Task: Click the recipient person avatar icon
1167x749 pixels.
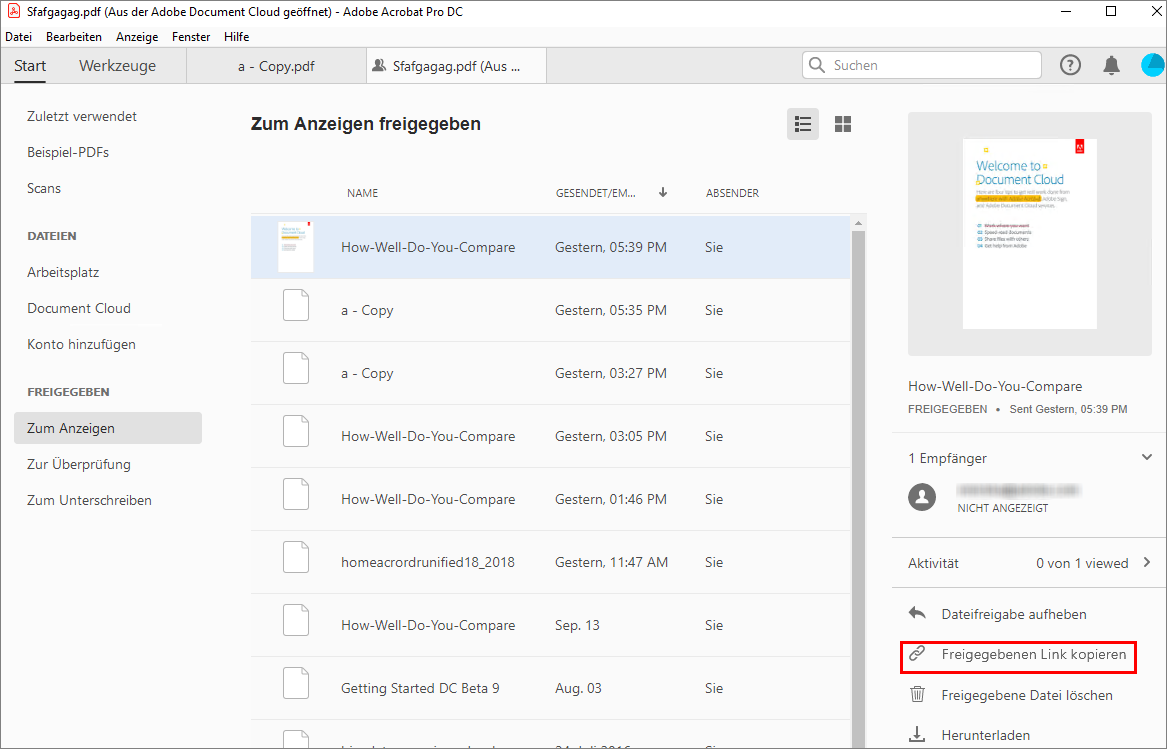Action: [922, 497]
